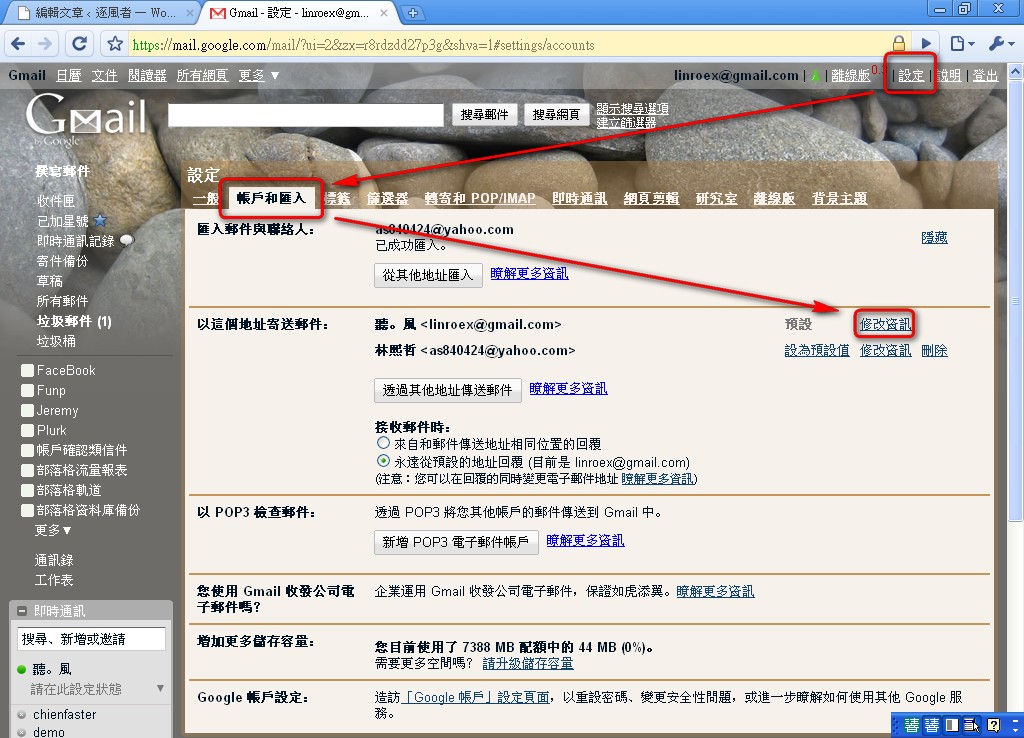This screenshot has width=1024, height=738.
Task: Close the Gmail 設定 browser tab
Action: [383, 12]
